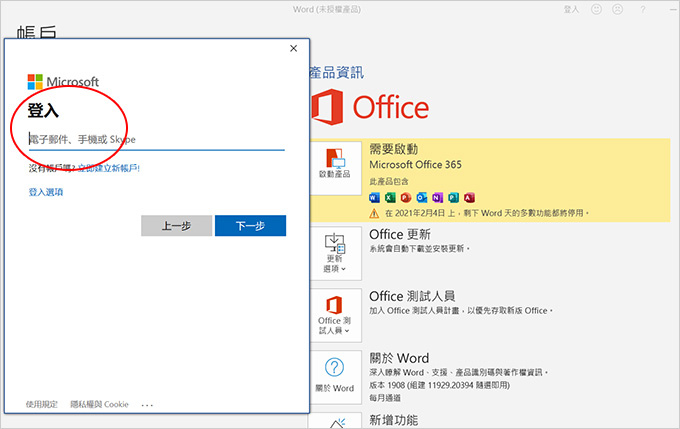Viewport: 680px width, 429px height.
Task: Click the Publisher app icon in product list
Action: [453, 198]
